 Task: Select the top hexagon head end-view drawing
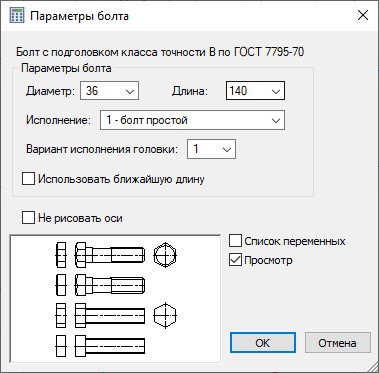[x=165, y=255]
